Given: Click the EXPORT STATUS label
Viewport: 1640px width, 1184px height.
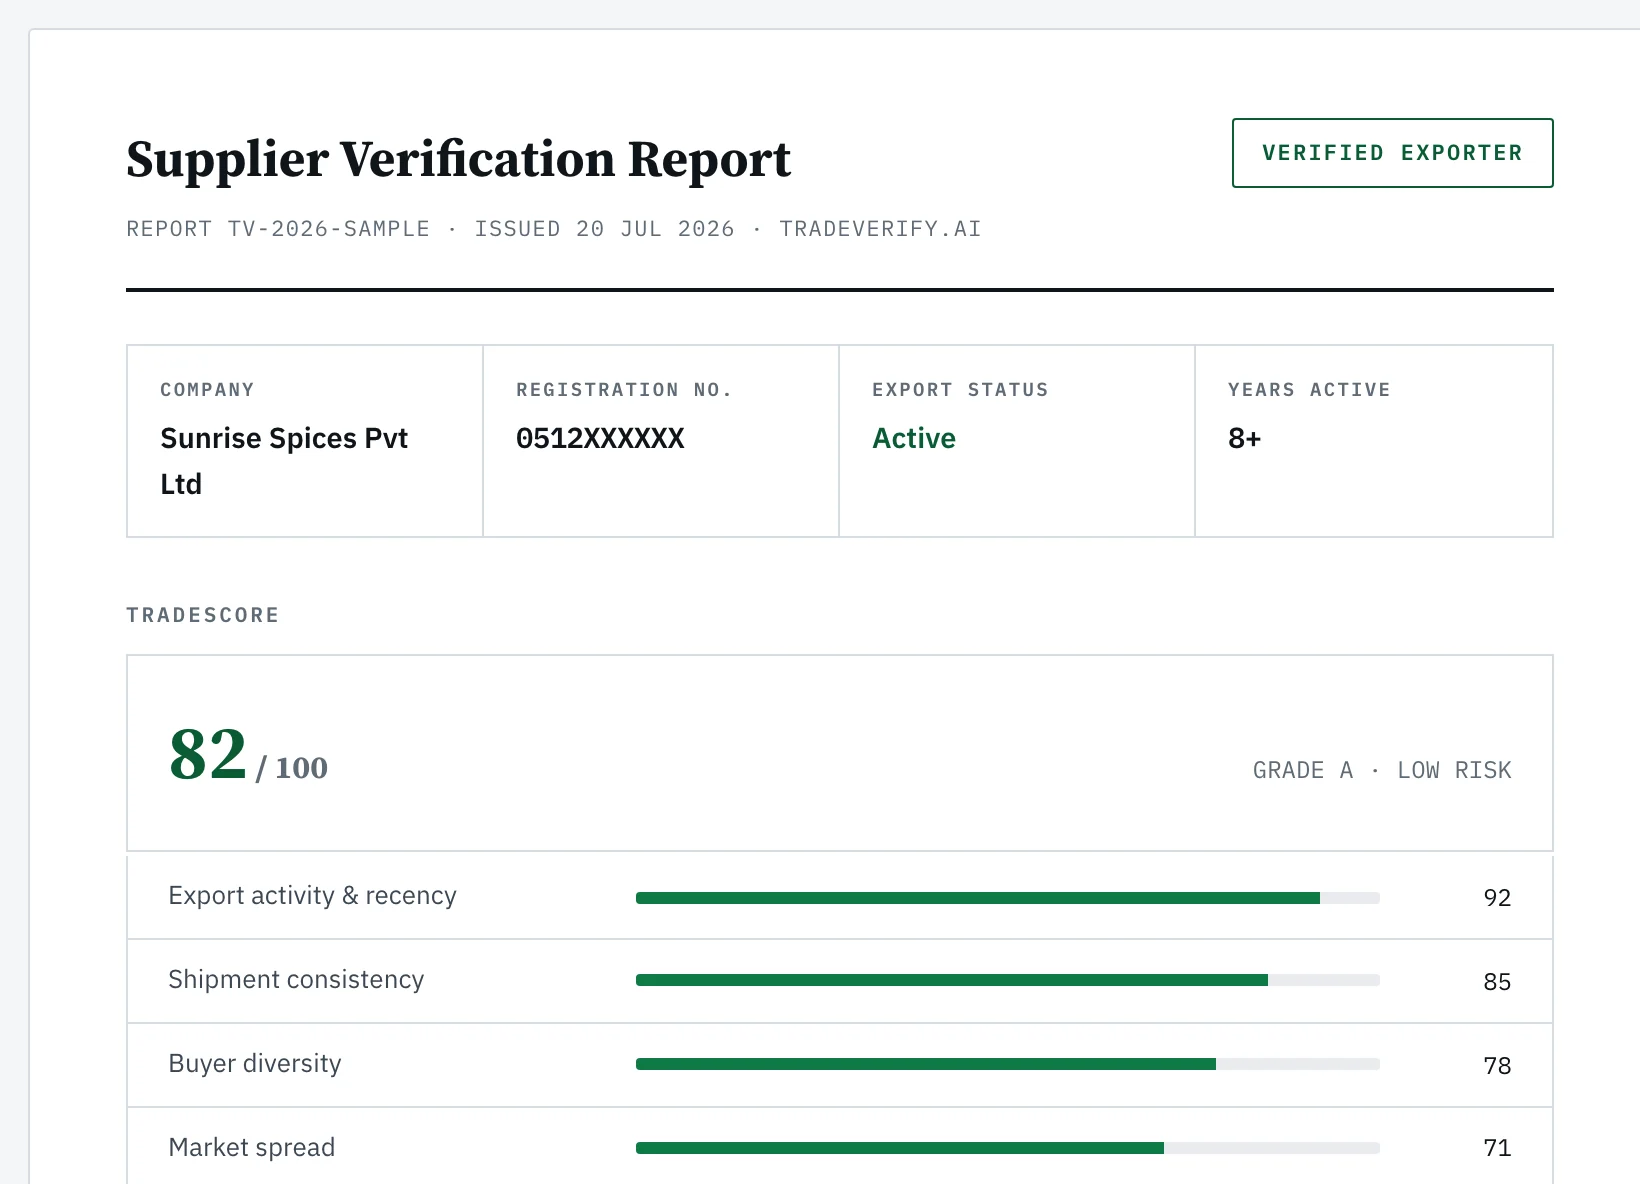Looking at the screenshot, I should [x=960, y=390].
